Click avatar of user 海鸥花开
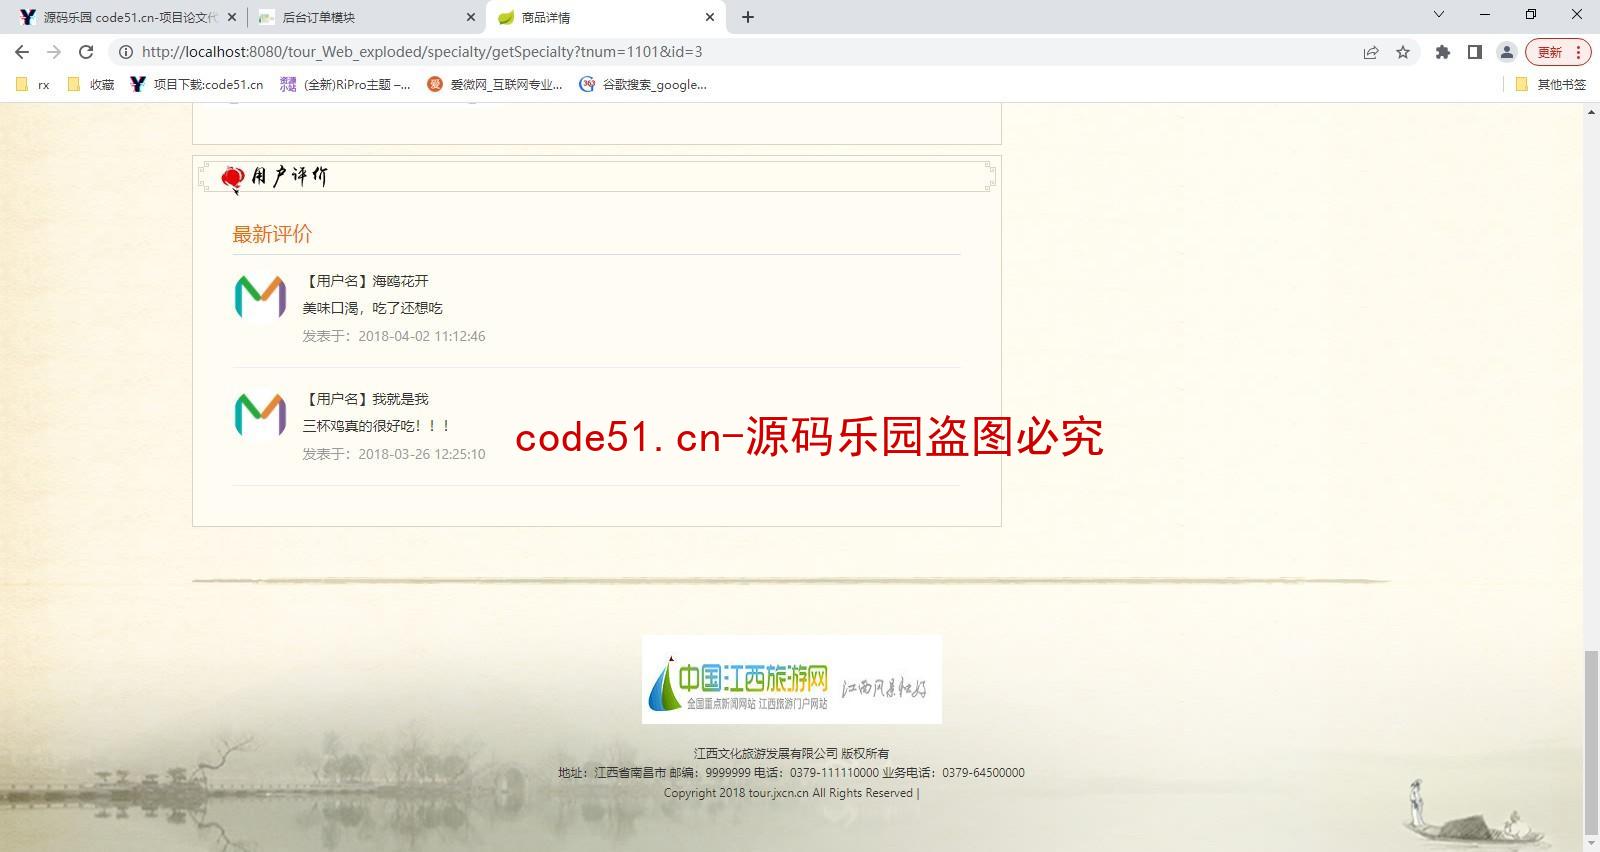Image resolution: width=1600 pixels, height=852 pixels. pyautogui.click(x=260, y=297)
